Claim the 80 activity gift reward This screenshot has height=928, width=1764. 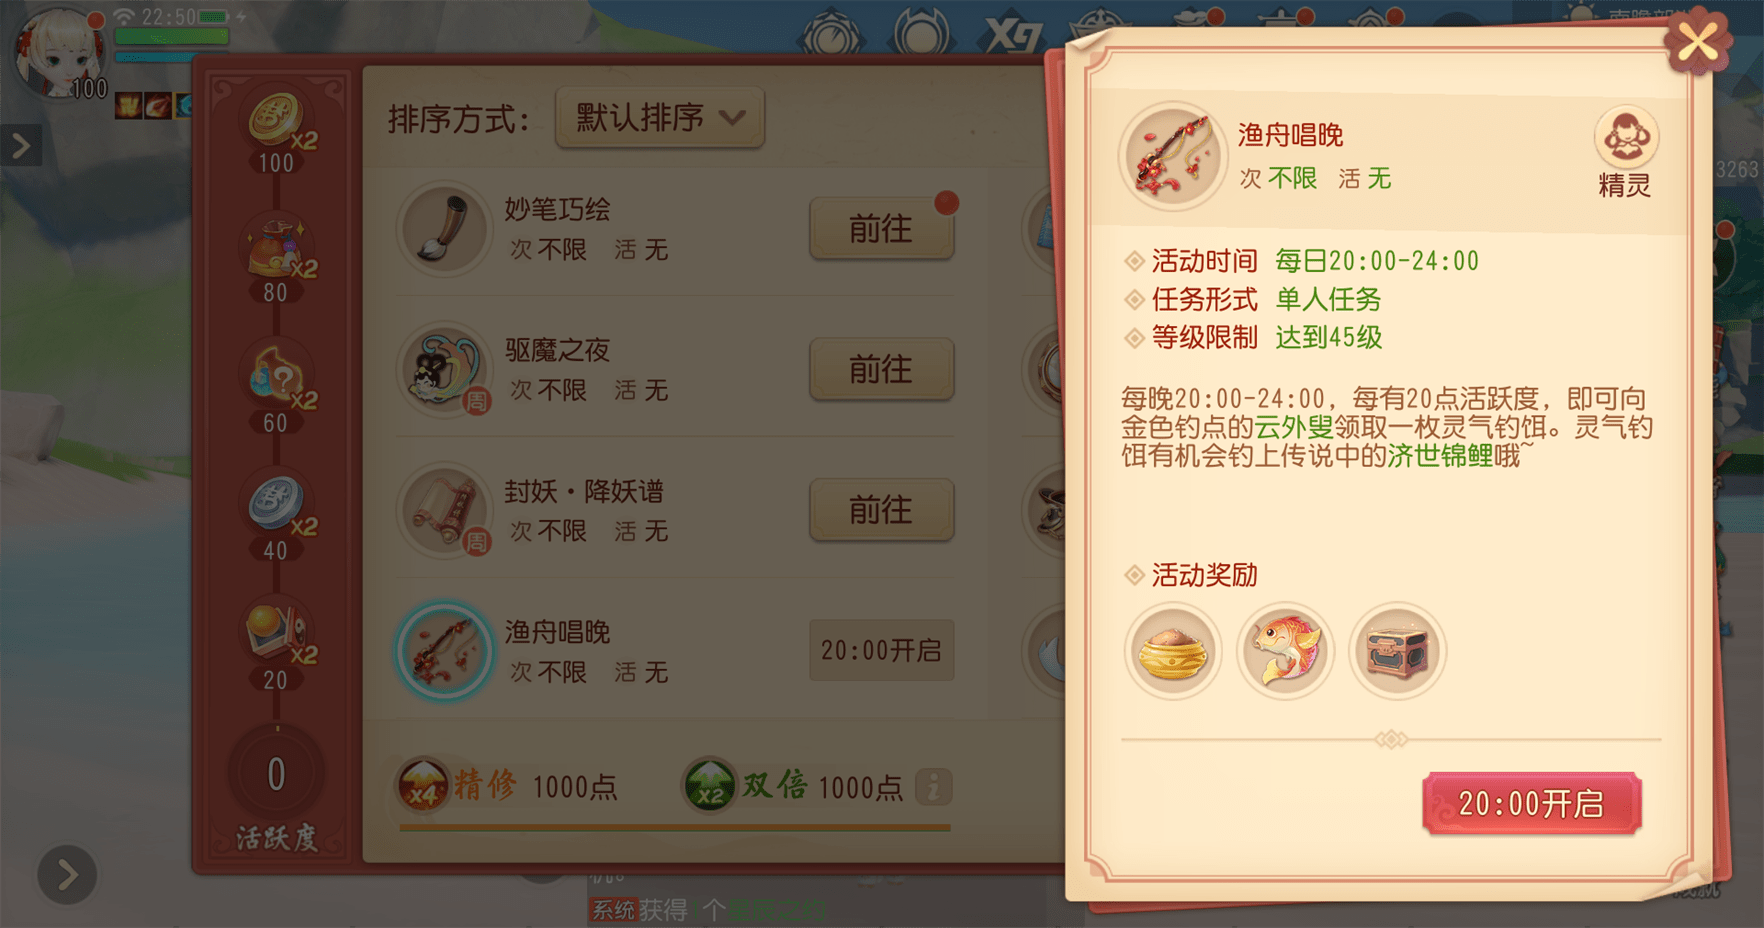[279, 258]
